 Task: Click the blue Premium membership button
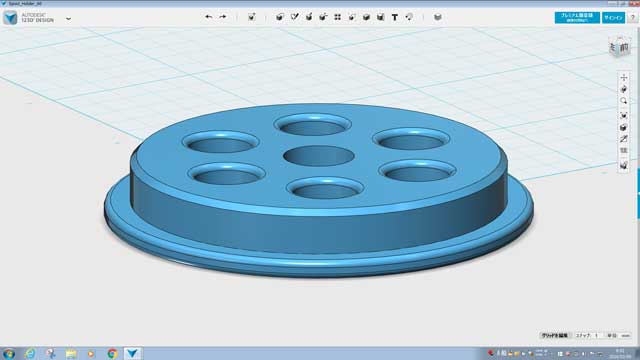click(577, 18)
